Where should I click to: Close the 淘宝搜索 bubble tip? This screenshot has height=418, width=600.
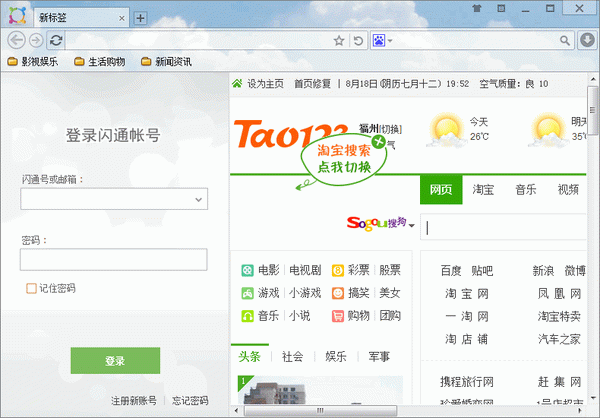(x=379, y=142)
